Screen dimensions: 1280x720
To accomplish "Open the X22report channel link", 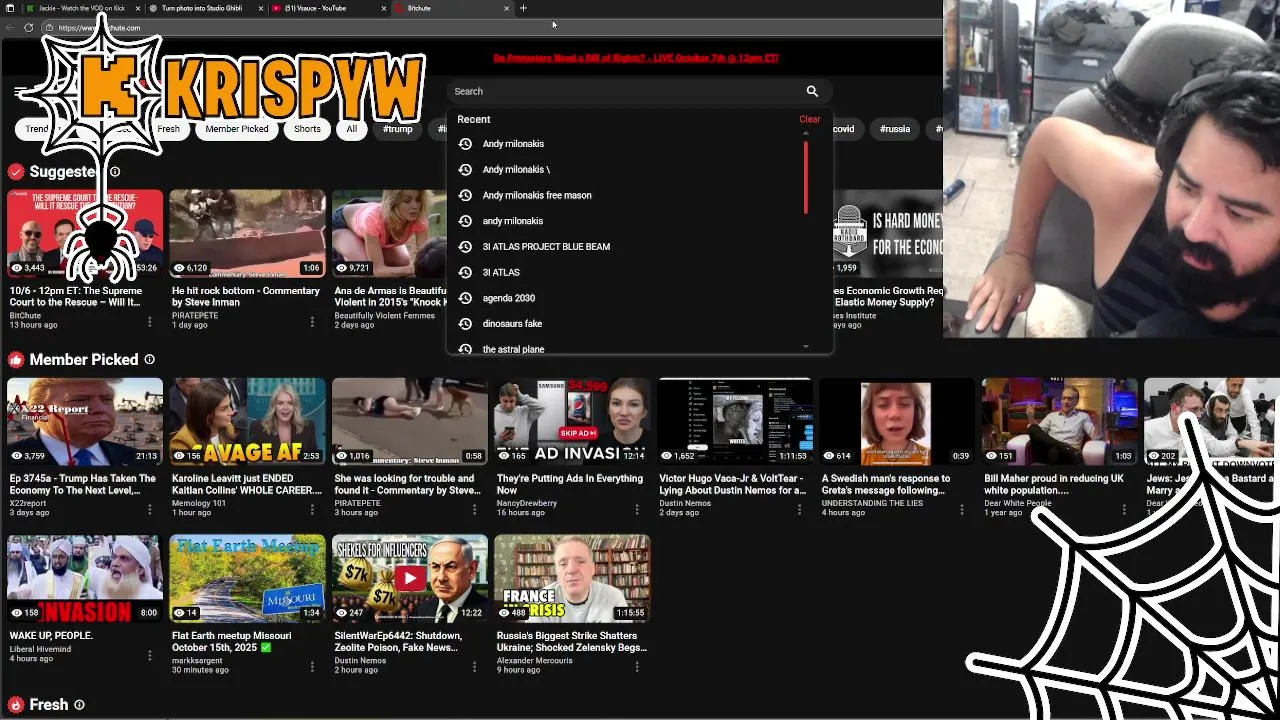I will tap(28, 503).
